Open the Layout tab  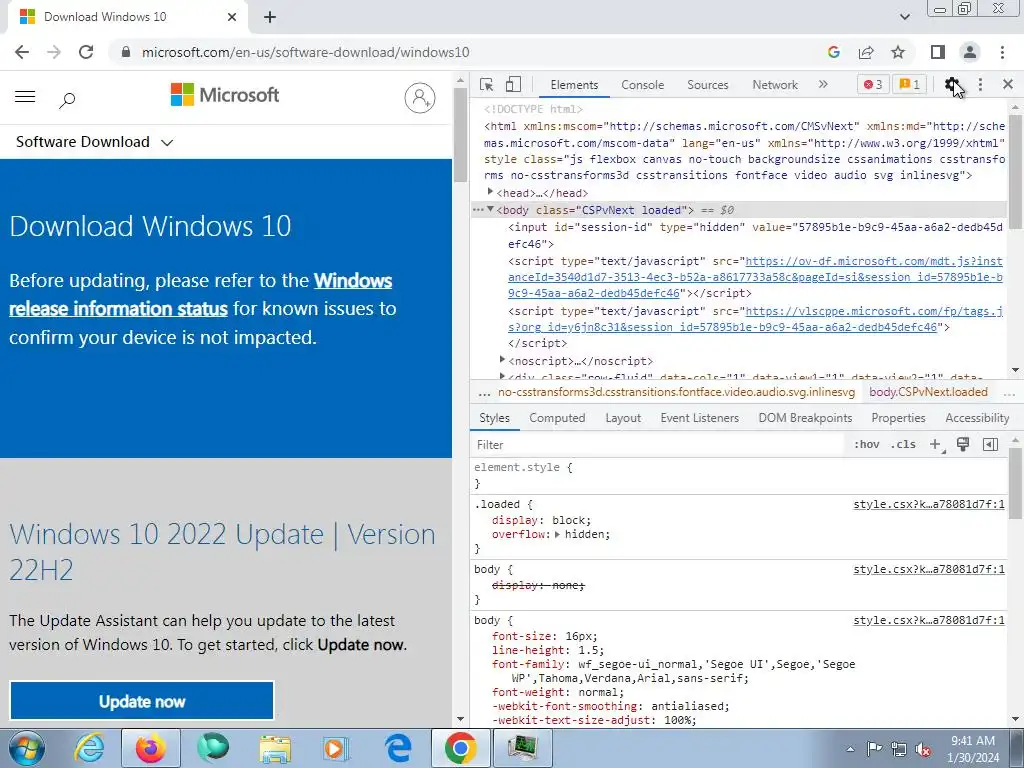click(623, 418)
